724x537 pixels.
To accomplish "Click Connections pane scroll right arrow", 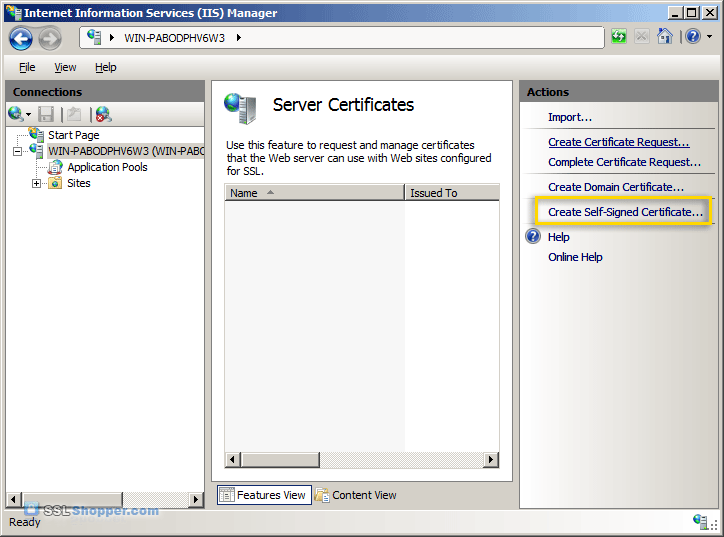I will (196, 499).
